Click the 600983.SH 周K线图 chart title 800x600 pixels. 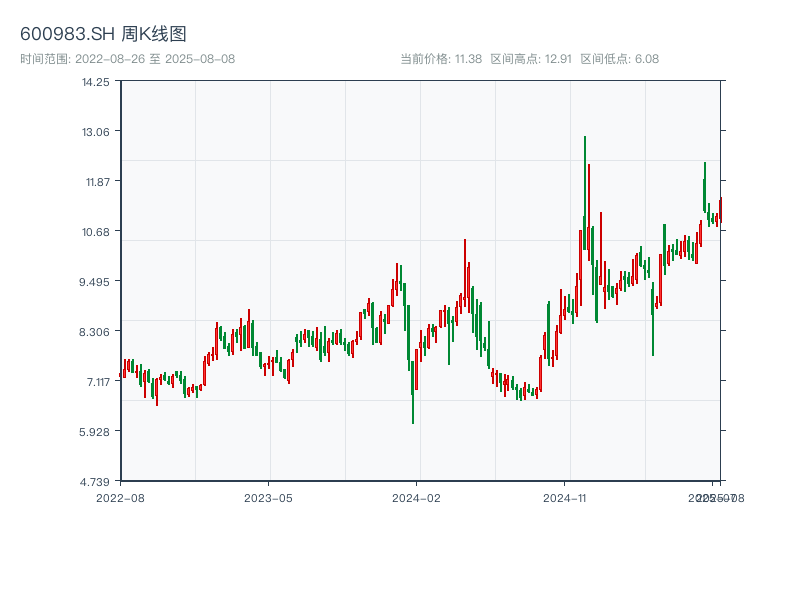pyautogui.click(x=103, y=34)
